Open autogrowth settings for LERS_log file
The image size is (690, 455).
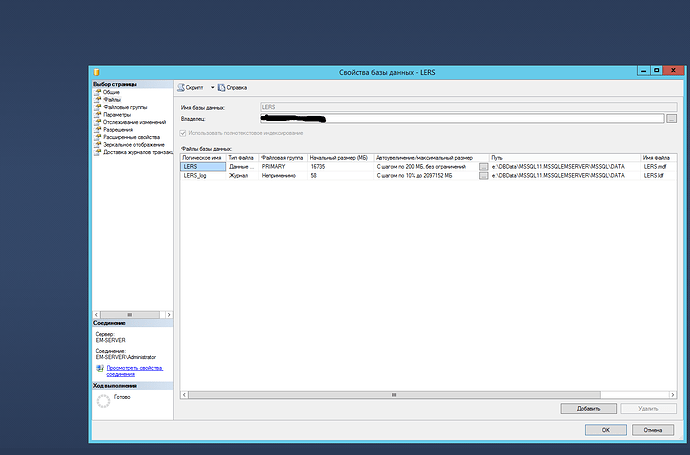(483, 176)
